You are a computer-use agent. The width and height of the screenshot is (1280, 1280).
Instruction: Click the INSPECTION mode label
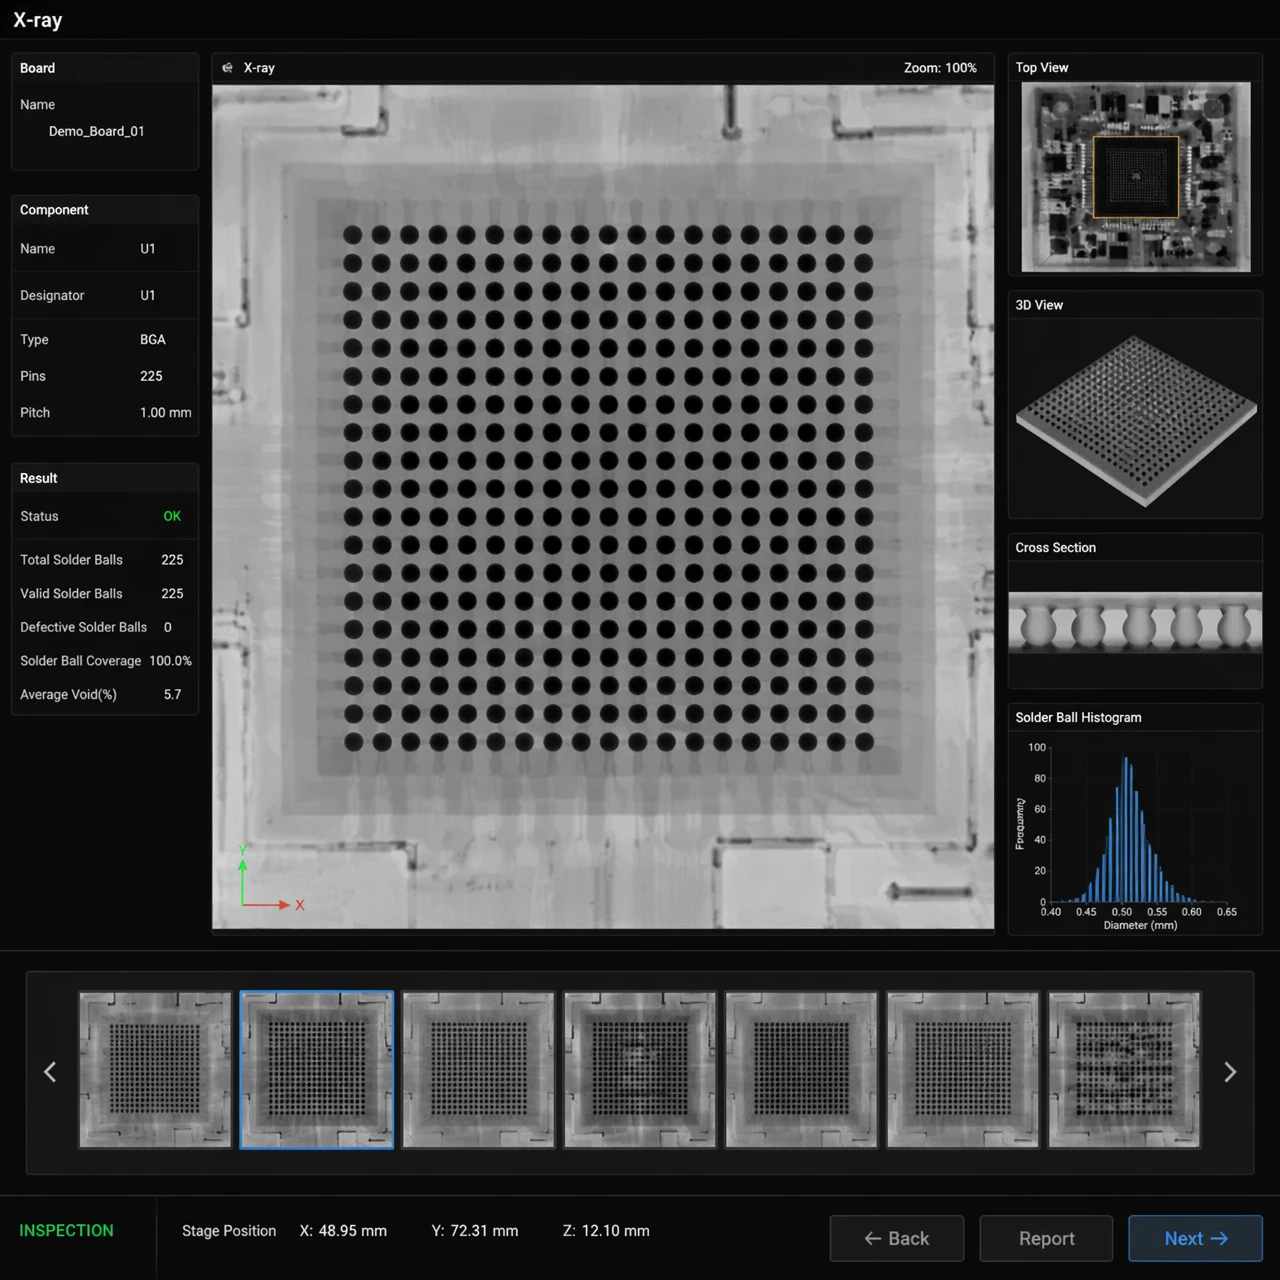tap(66, 1231)
